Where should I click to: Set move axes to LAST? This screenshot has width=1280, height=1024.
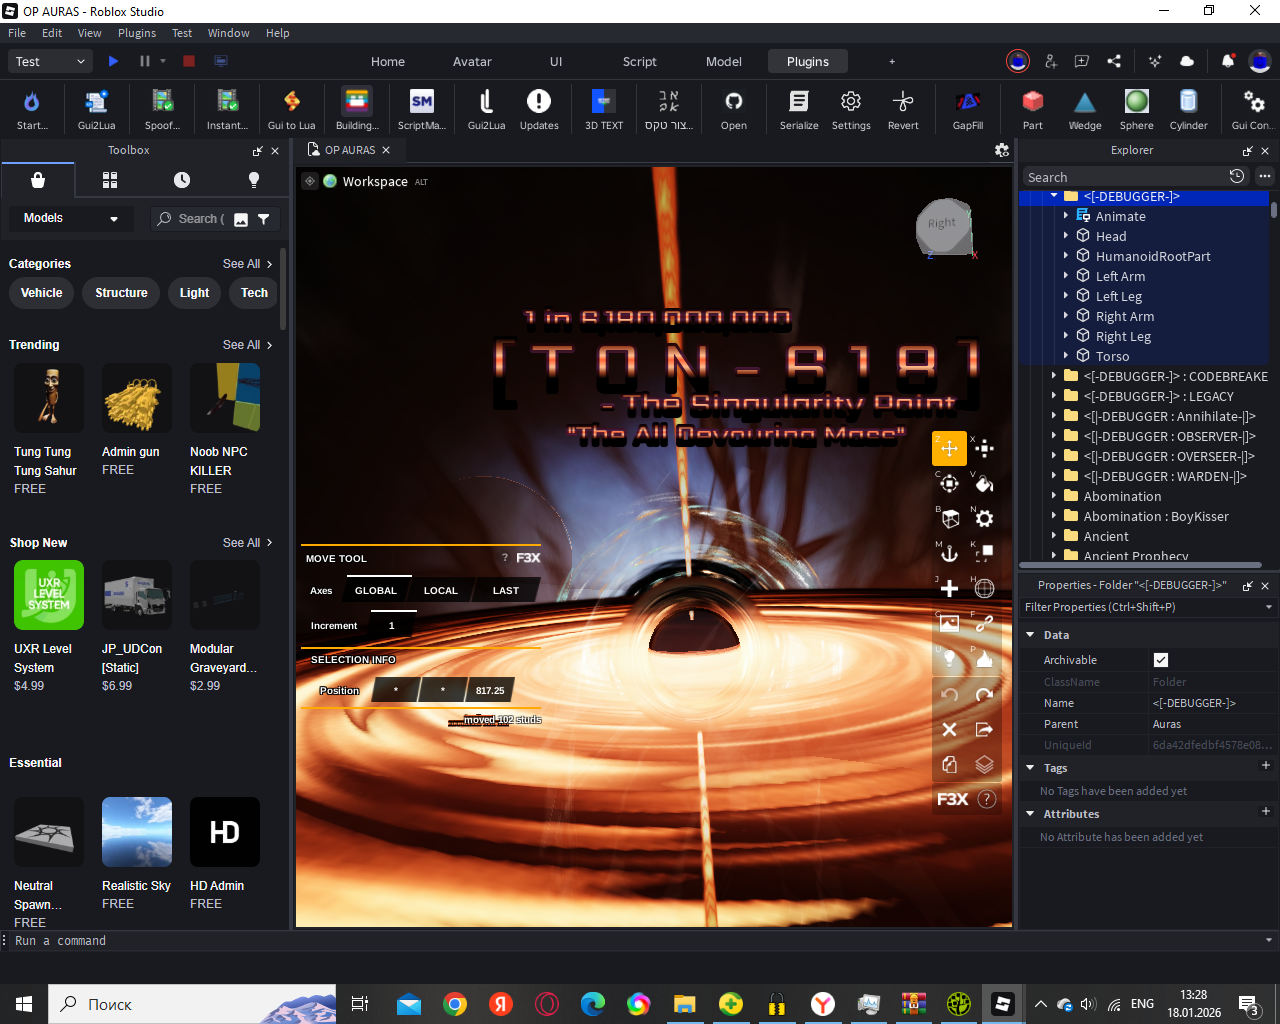(505, 591)
